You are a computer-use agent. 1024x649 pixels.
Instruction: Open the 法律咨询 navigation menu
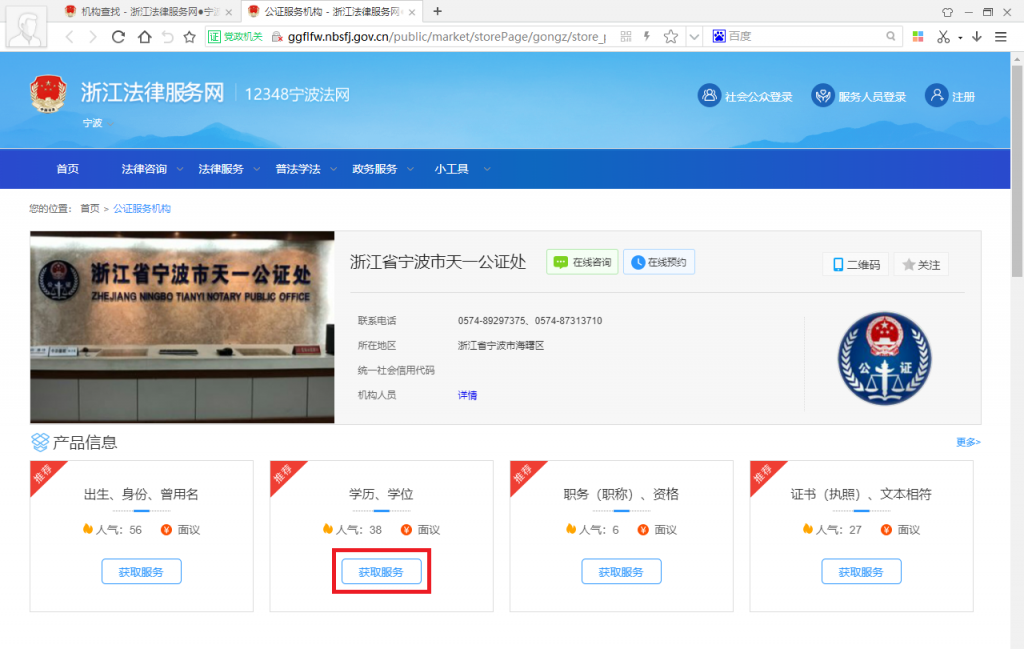click(x=144, y=169)
